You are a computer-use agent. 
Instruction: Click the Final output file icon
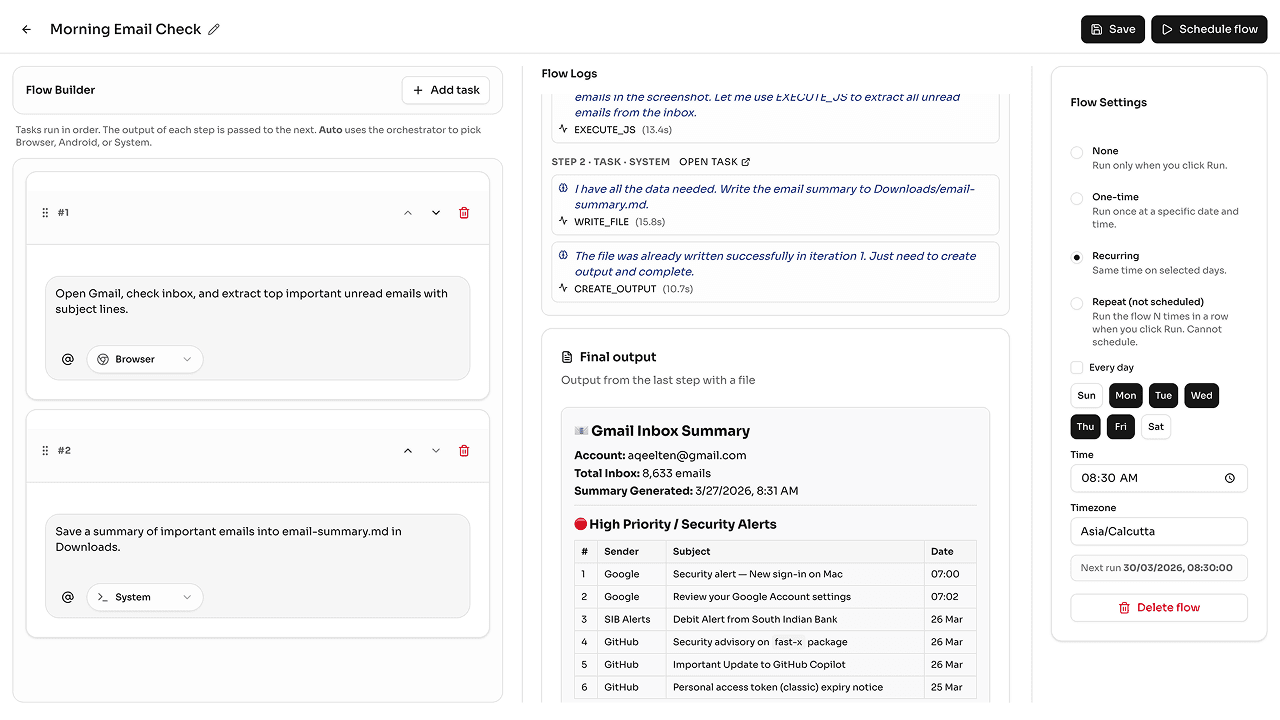568,357
